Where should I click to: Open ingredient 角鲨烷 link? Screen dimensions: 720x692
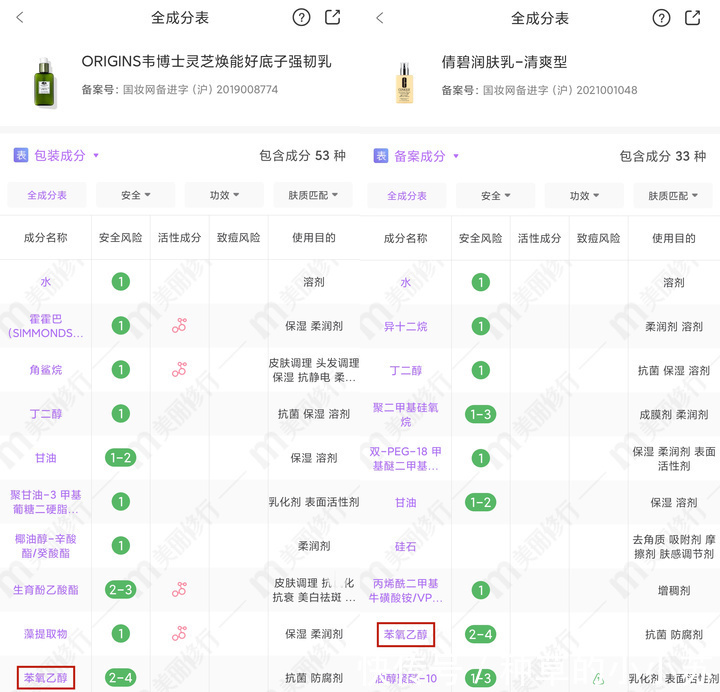(x=45, y=370)
